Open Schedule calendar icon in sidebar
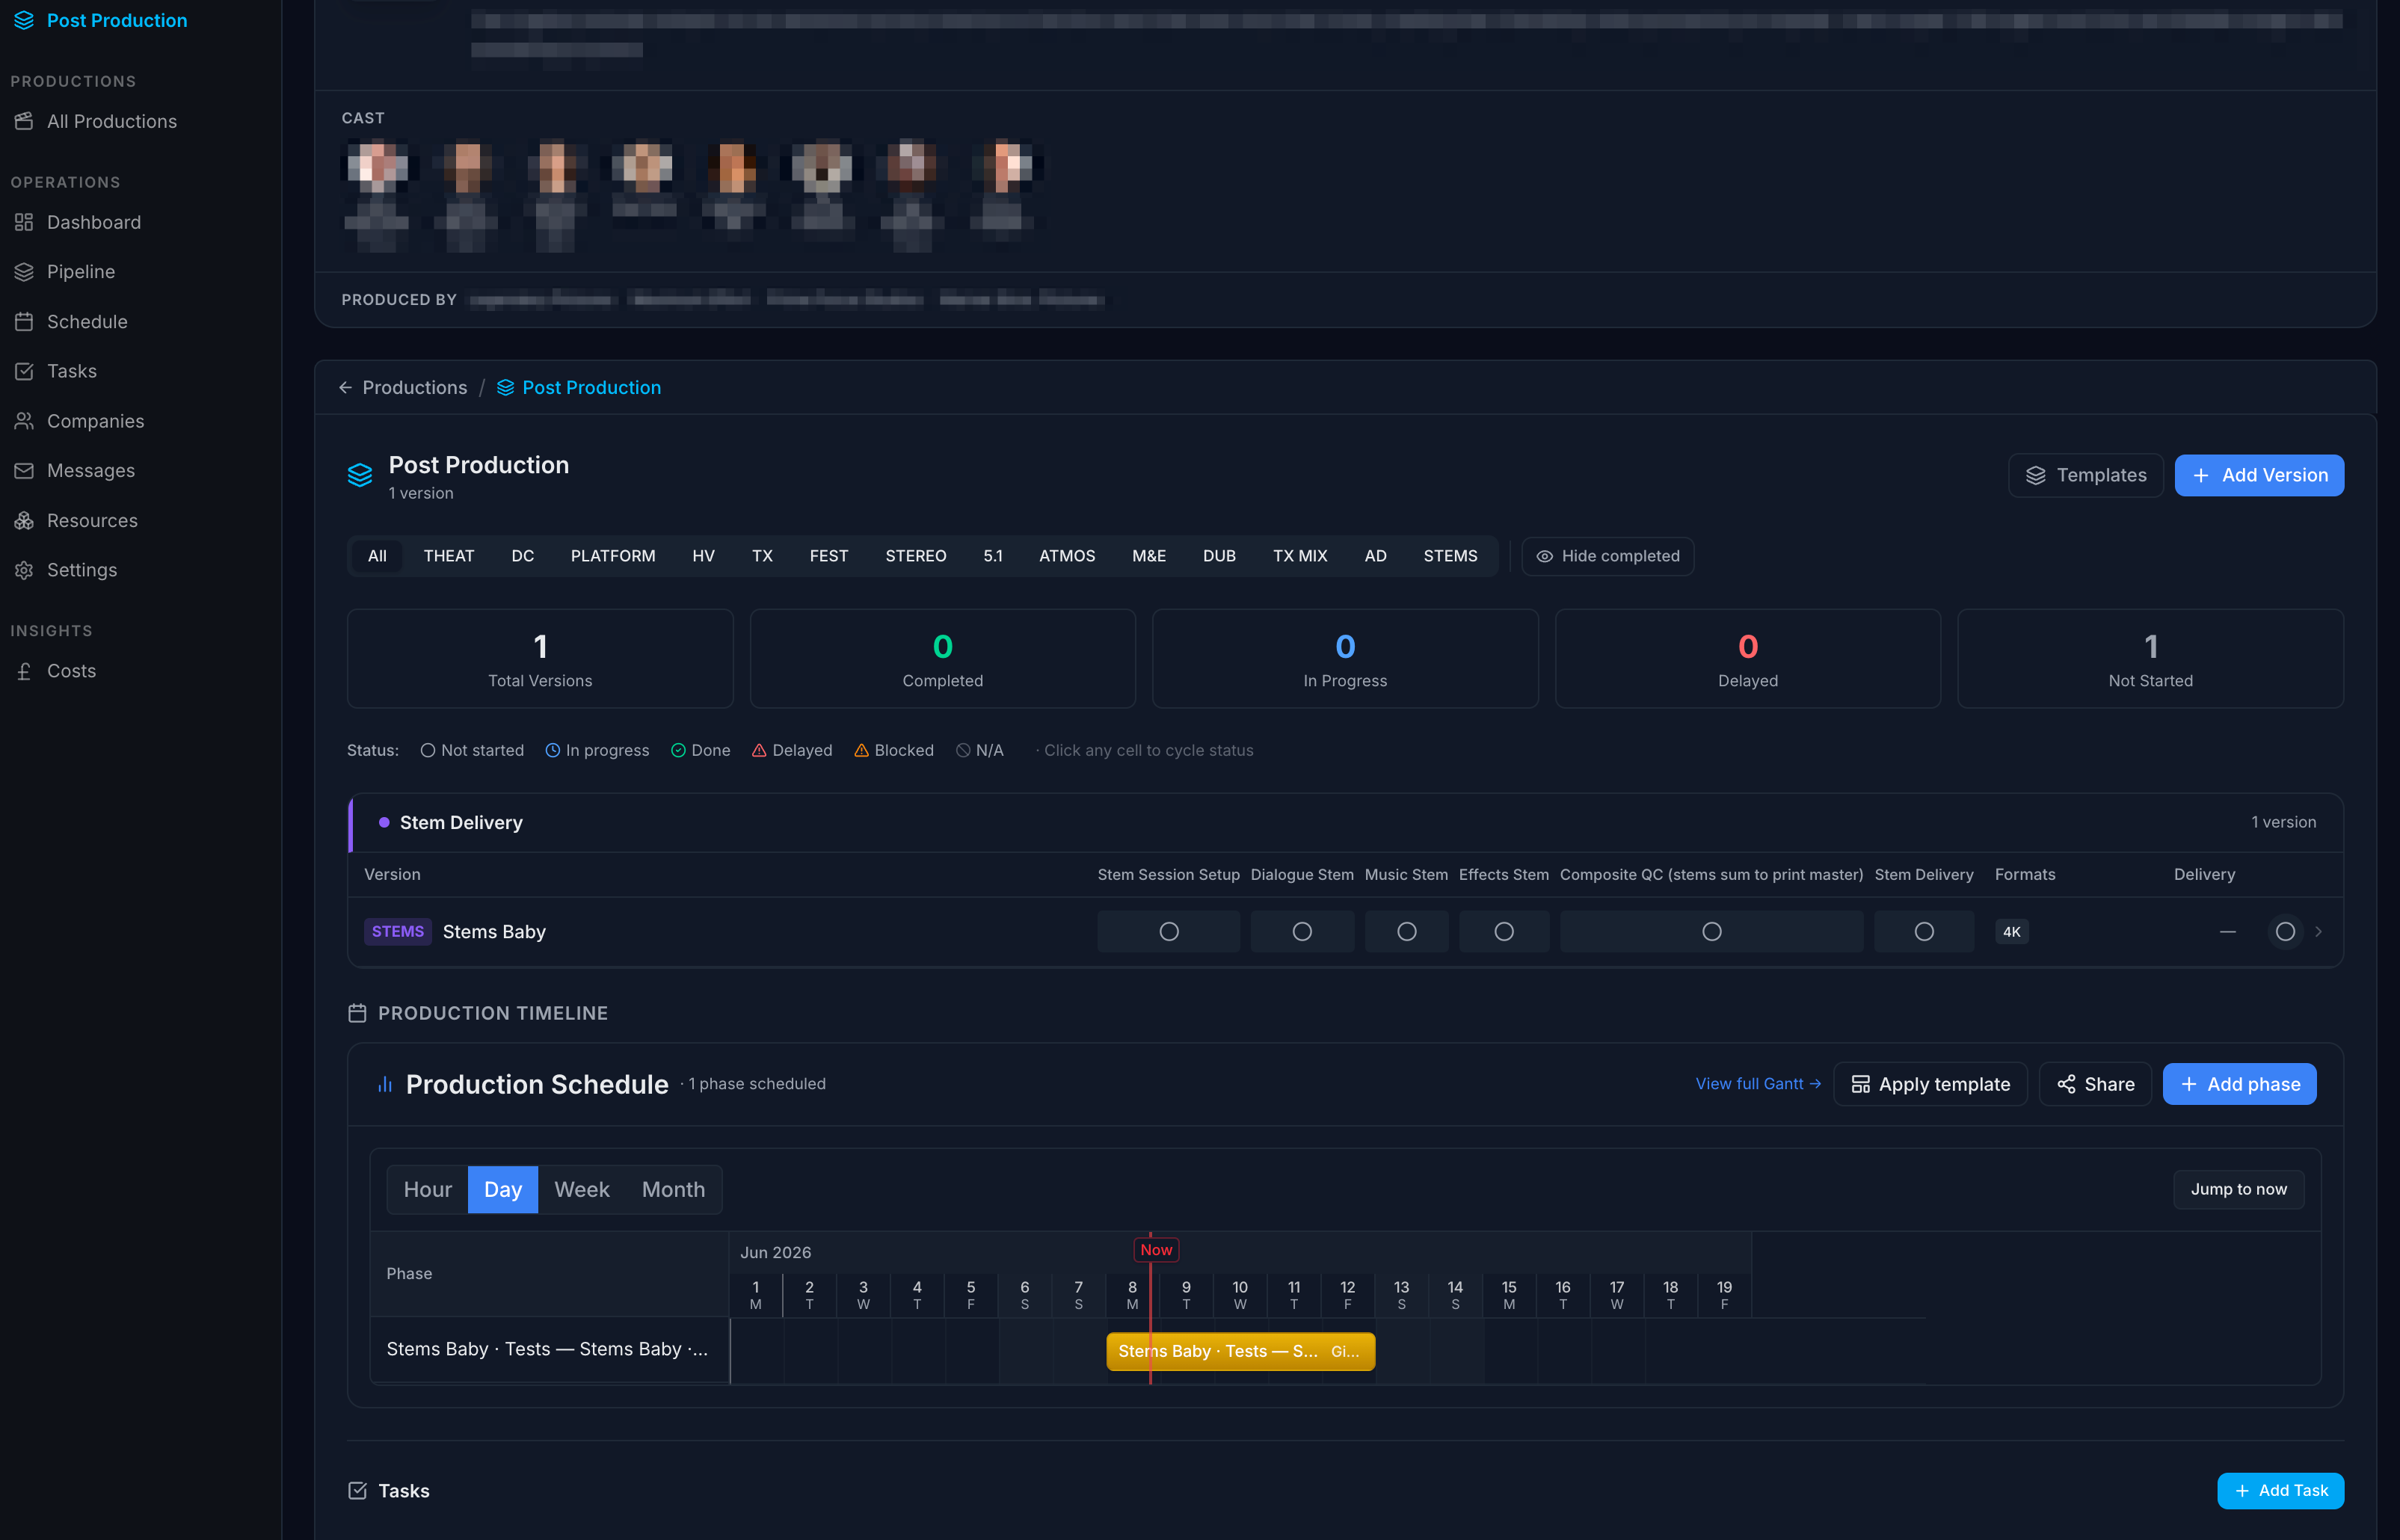 pos(24,322)
